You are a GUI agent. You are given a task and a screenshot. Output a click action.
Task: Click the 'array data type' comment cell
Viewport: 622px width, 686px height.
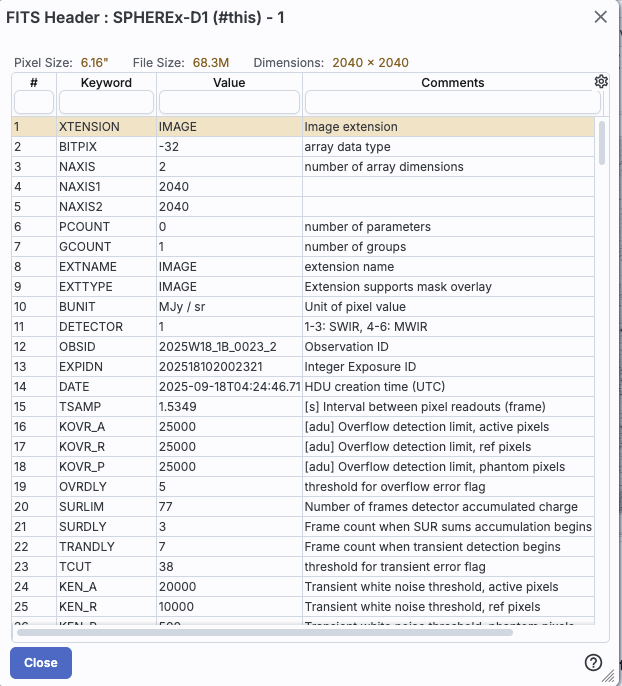click(x=448, y=147)
